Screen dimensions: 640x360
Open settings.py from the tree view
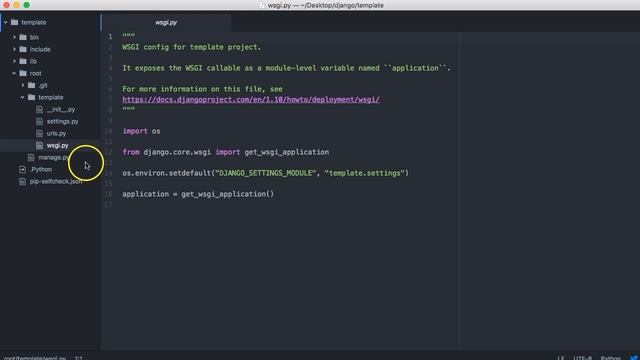62,121
